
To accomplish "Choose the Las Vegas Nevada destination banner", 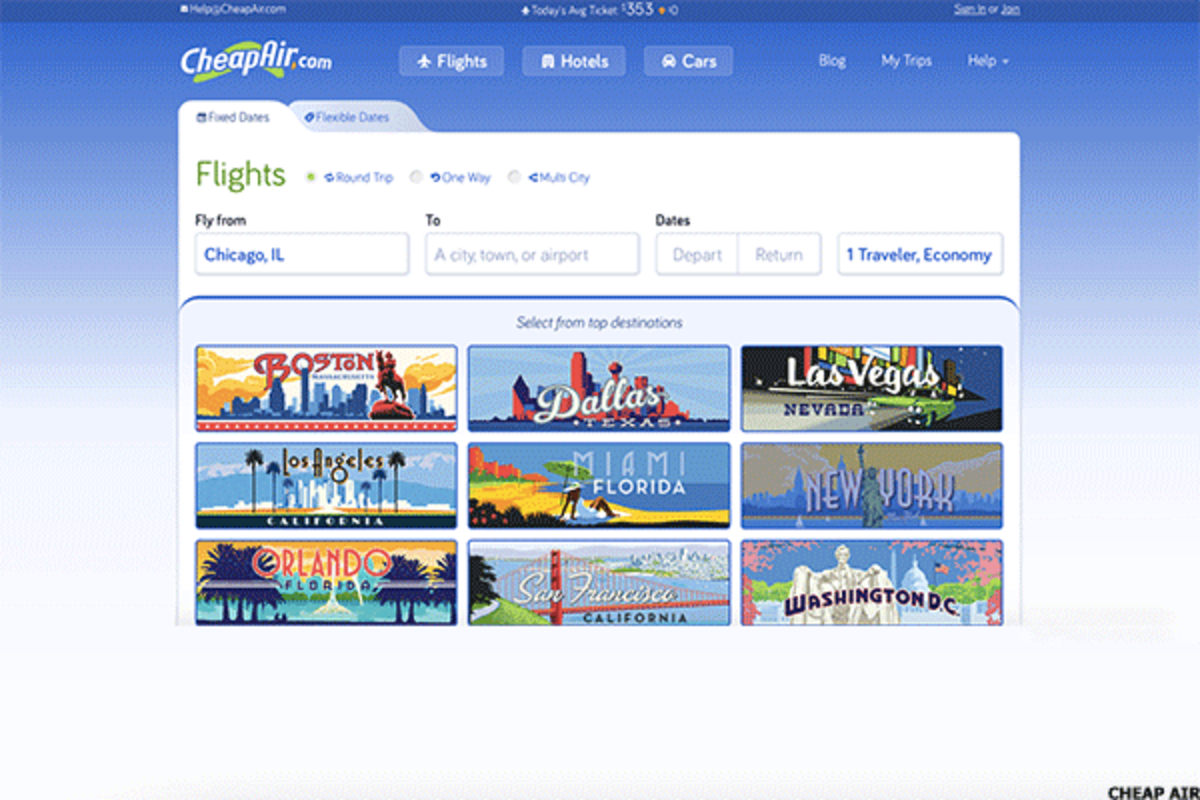I will click(871, 388).
